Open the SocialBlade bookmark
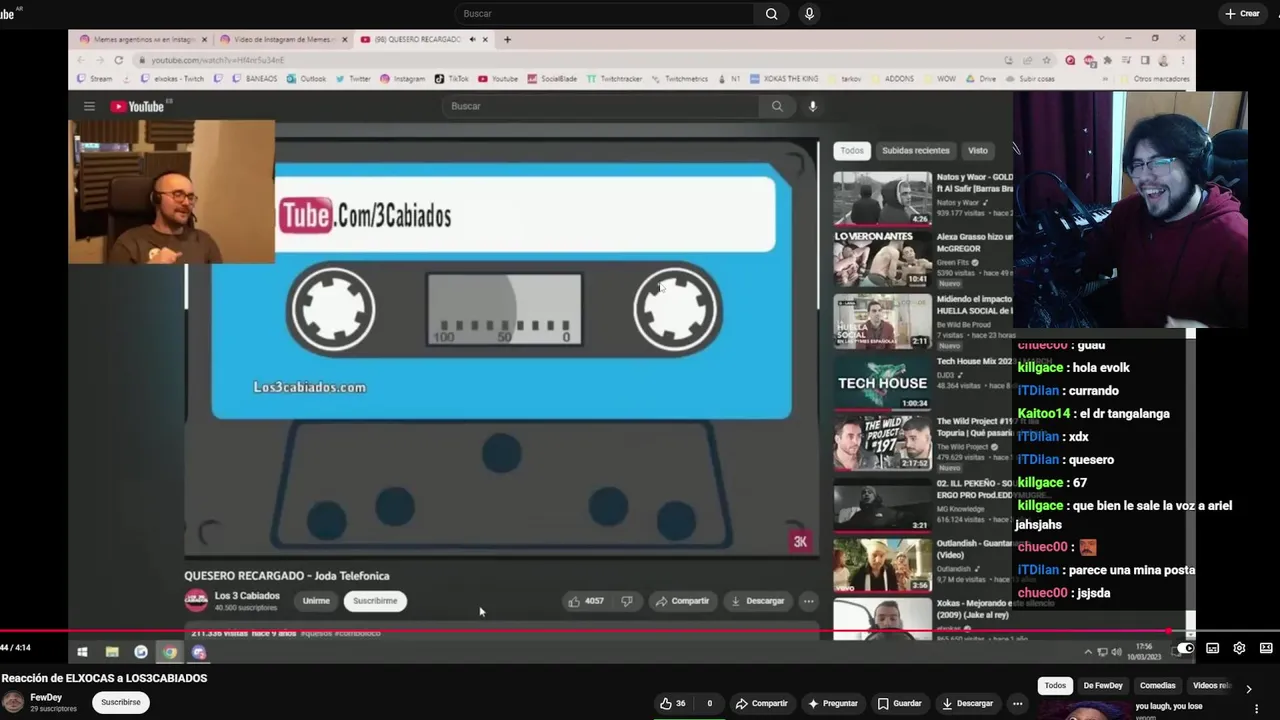1280x720 pixels. pos(553,79)
